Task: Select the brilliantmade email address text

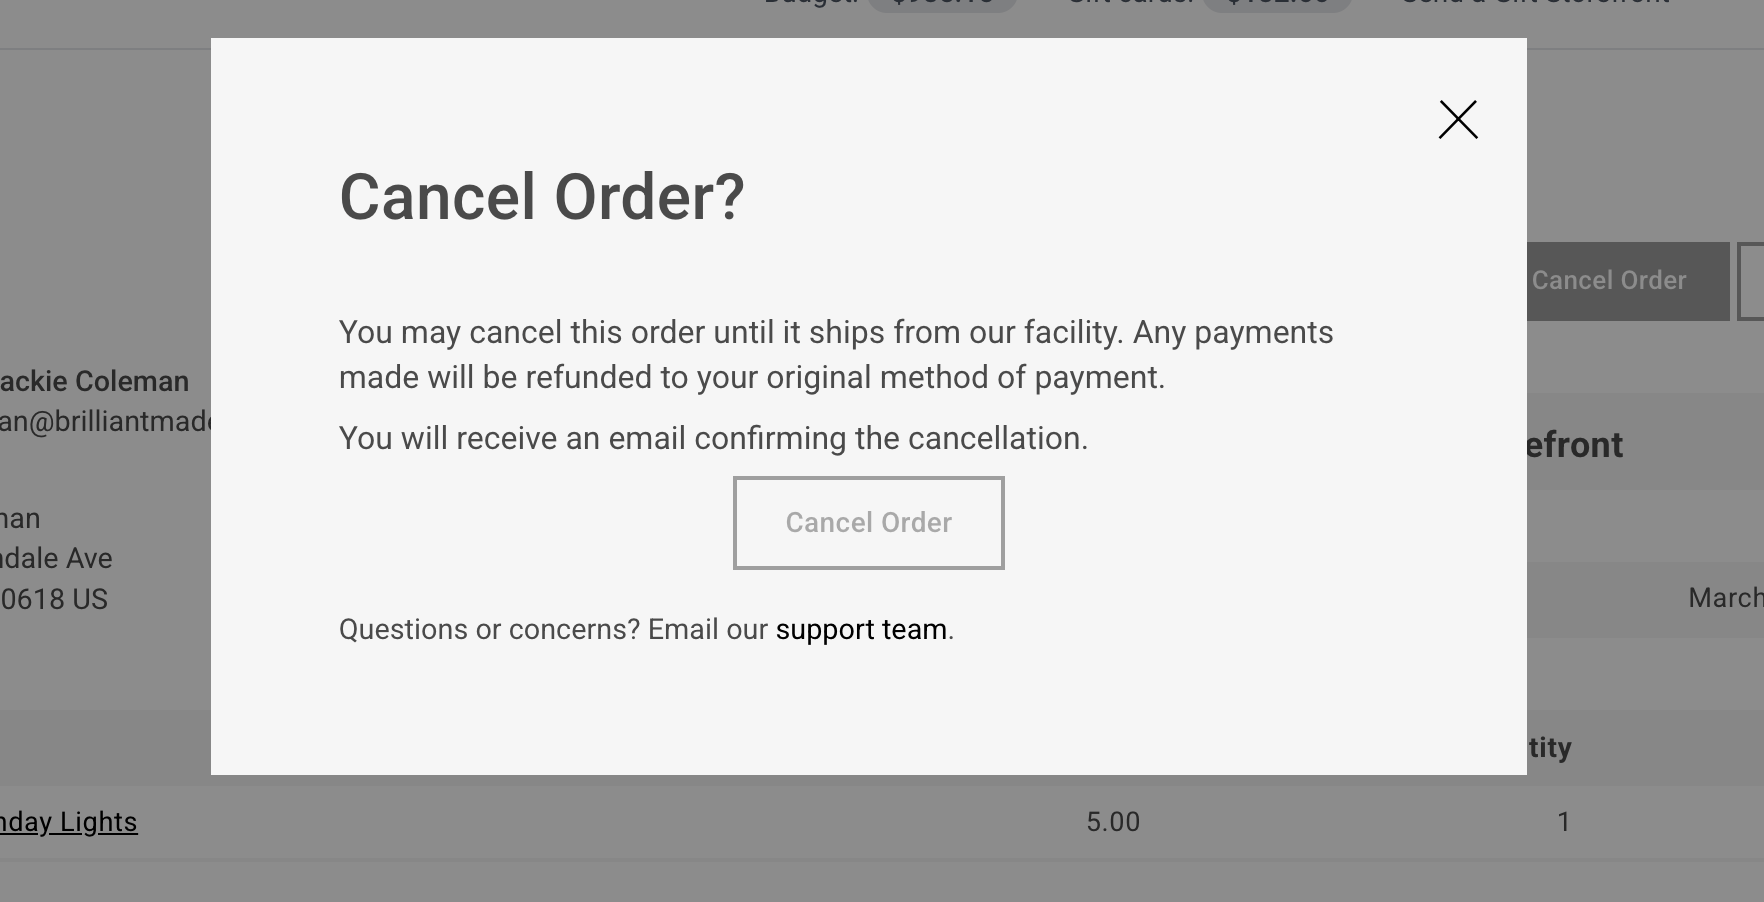Action: (105, 422)
